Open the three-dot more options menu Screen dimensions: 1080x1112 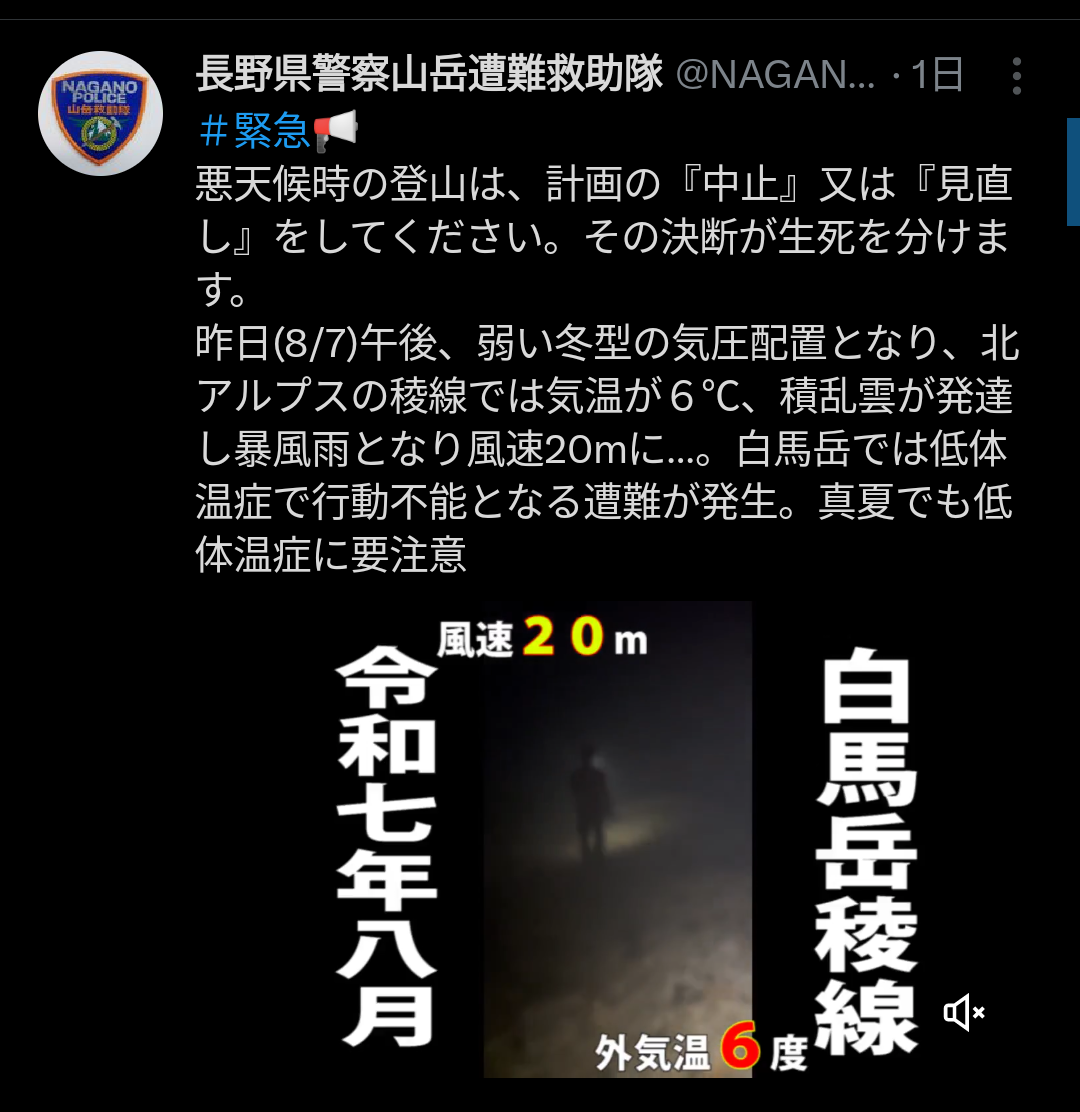coord(1016,76)
